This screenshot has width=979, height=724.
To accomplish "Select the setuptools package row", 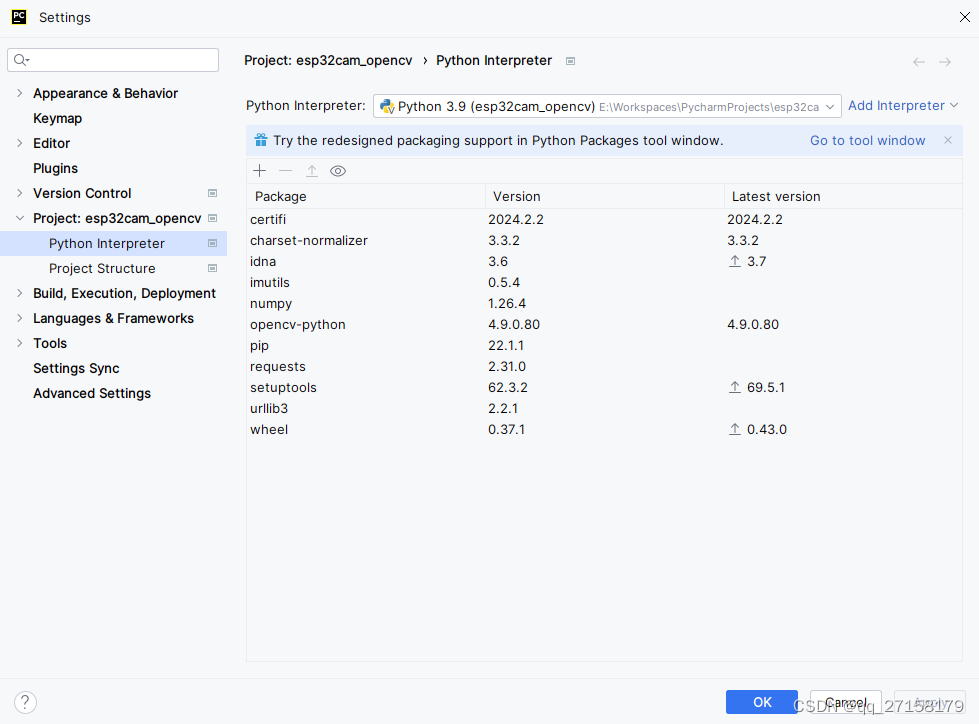I will [604, 388].
